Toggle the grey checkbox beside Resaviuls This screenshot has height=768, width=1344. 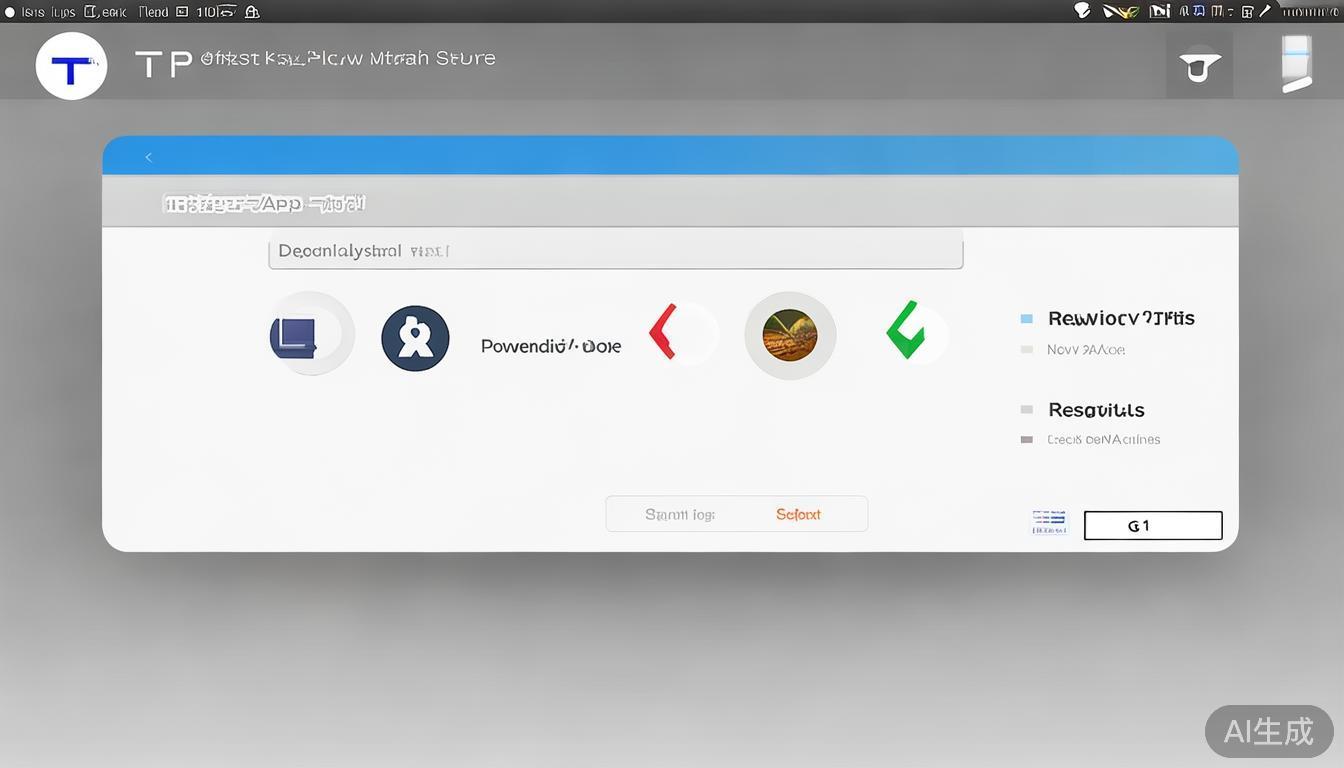click(1026, 410)
